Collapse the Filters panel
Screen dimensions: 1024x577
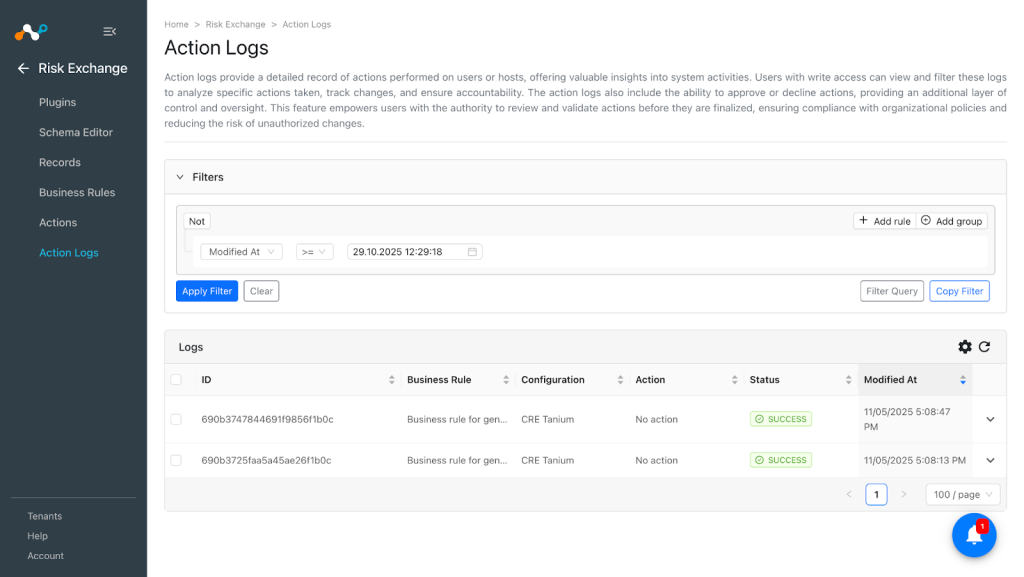click(180, 178)
